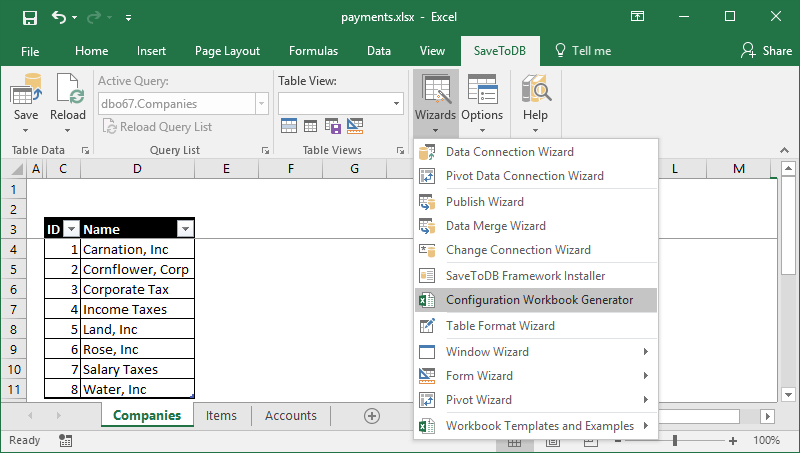The height and width of the screenshot is (453, 800).
Task: Switch to the Home ribbon tab
Action: 91,51
